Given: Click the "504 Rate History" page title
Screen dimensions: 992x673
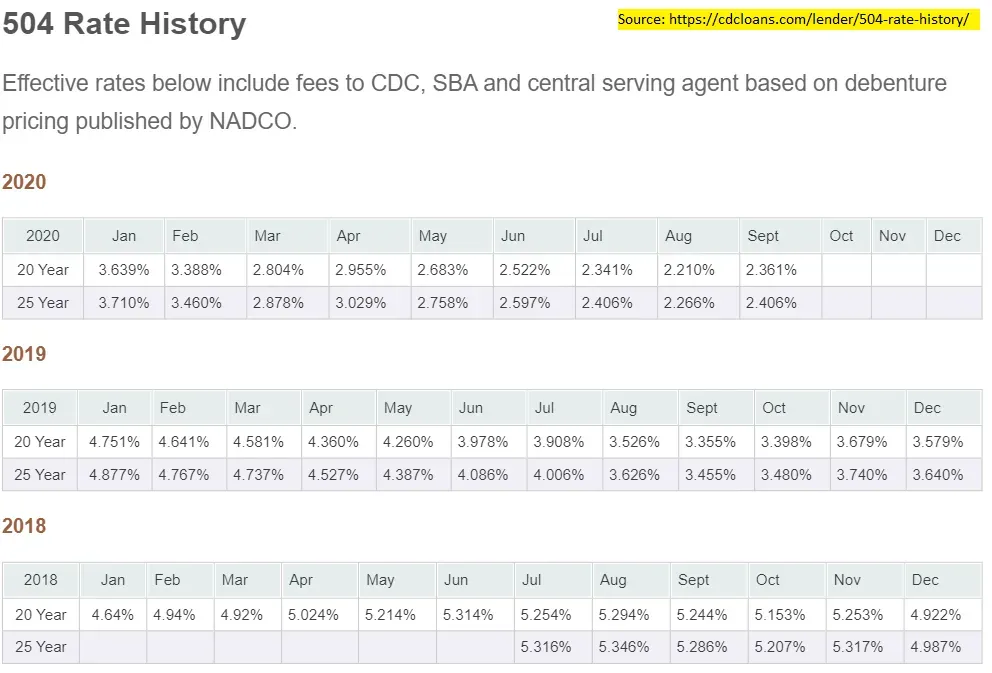Looking at the screenshot, I should tap(124, 23).
